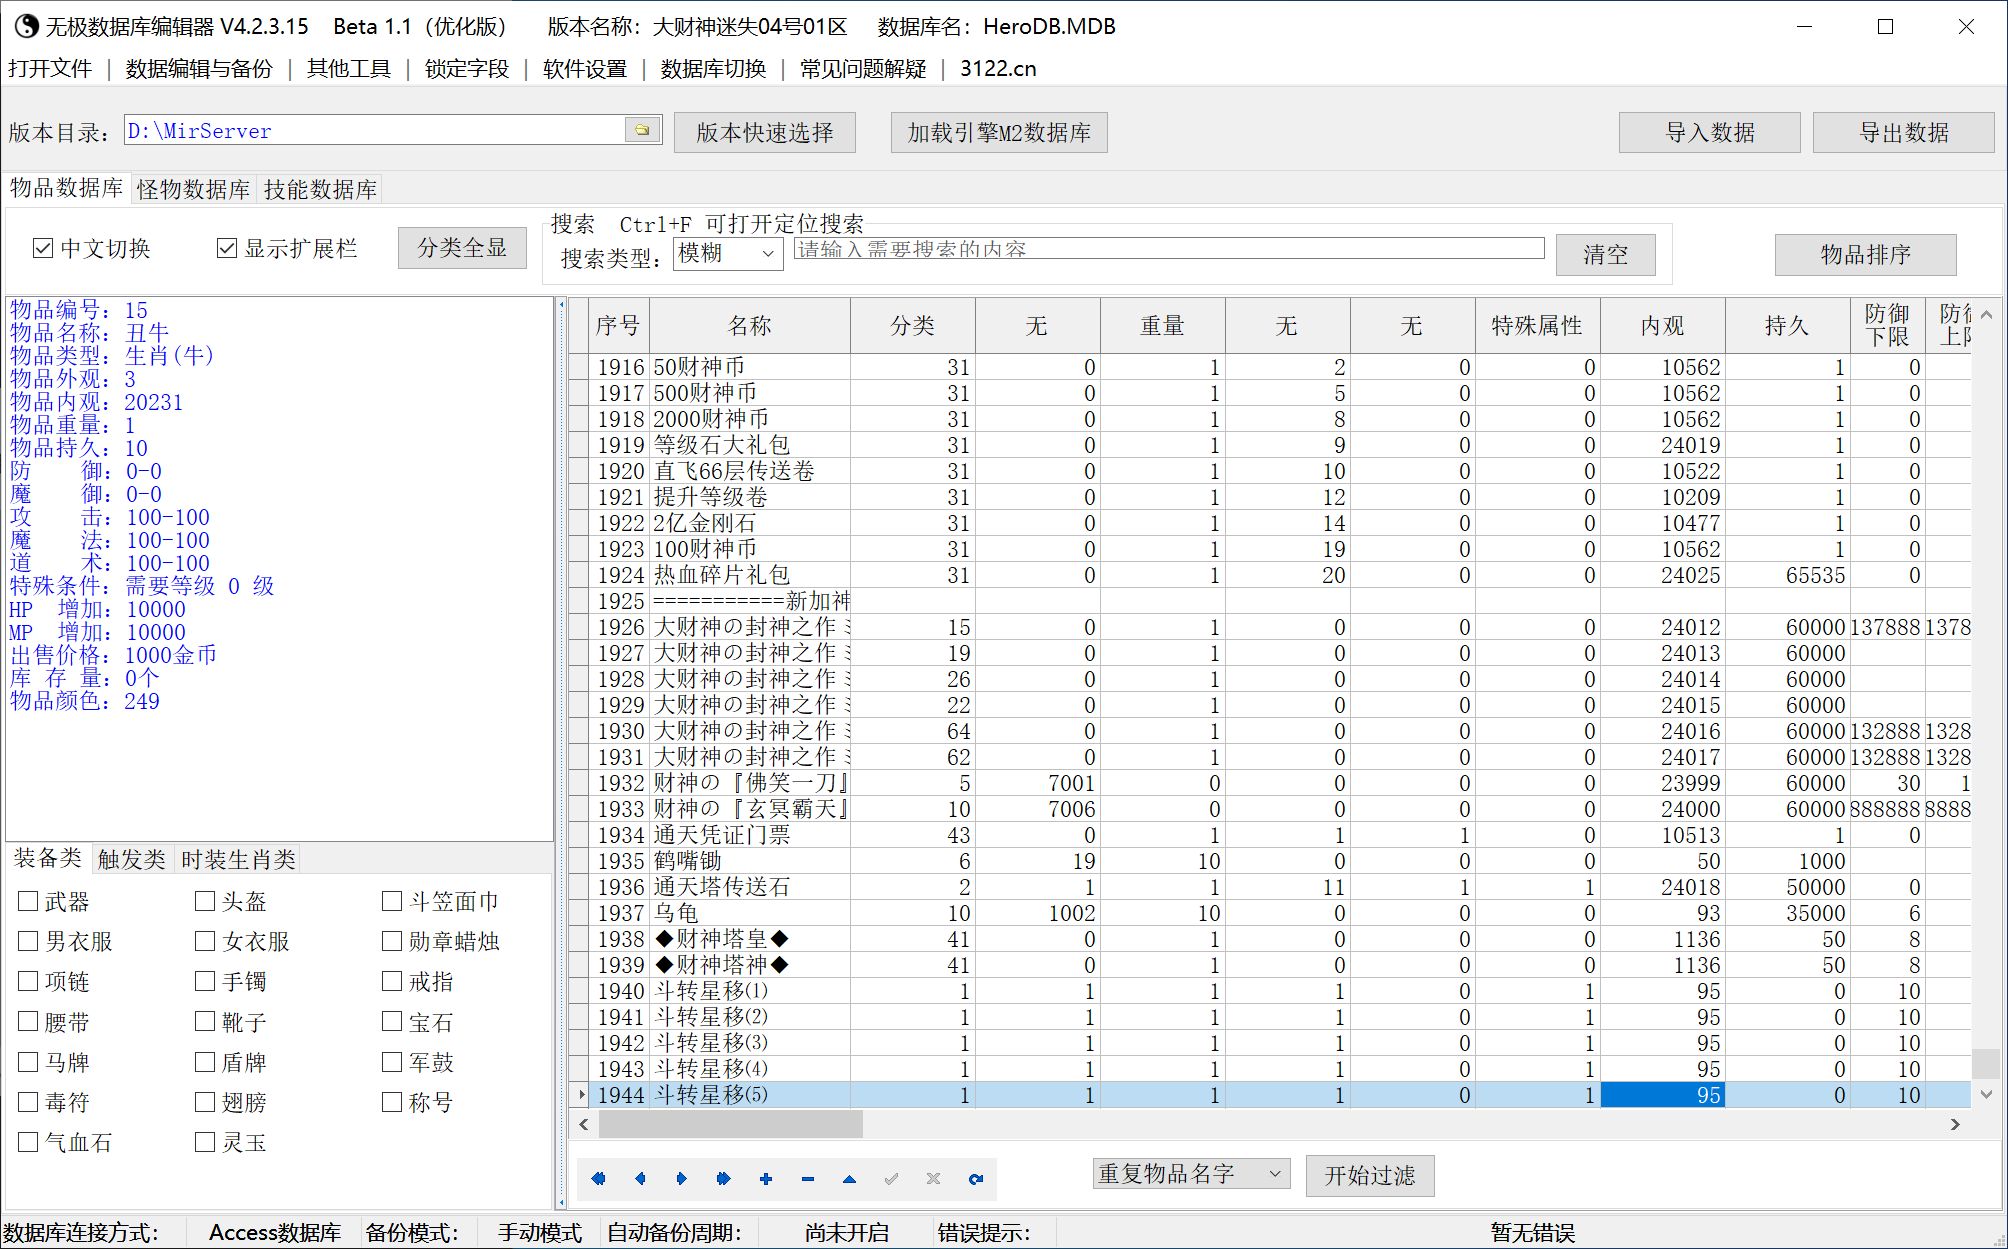This screenshot has height=1249, width=2008.
Task: Click the 物品排序 button
Action: 1866,254
